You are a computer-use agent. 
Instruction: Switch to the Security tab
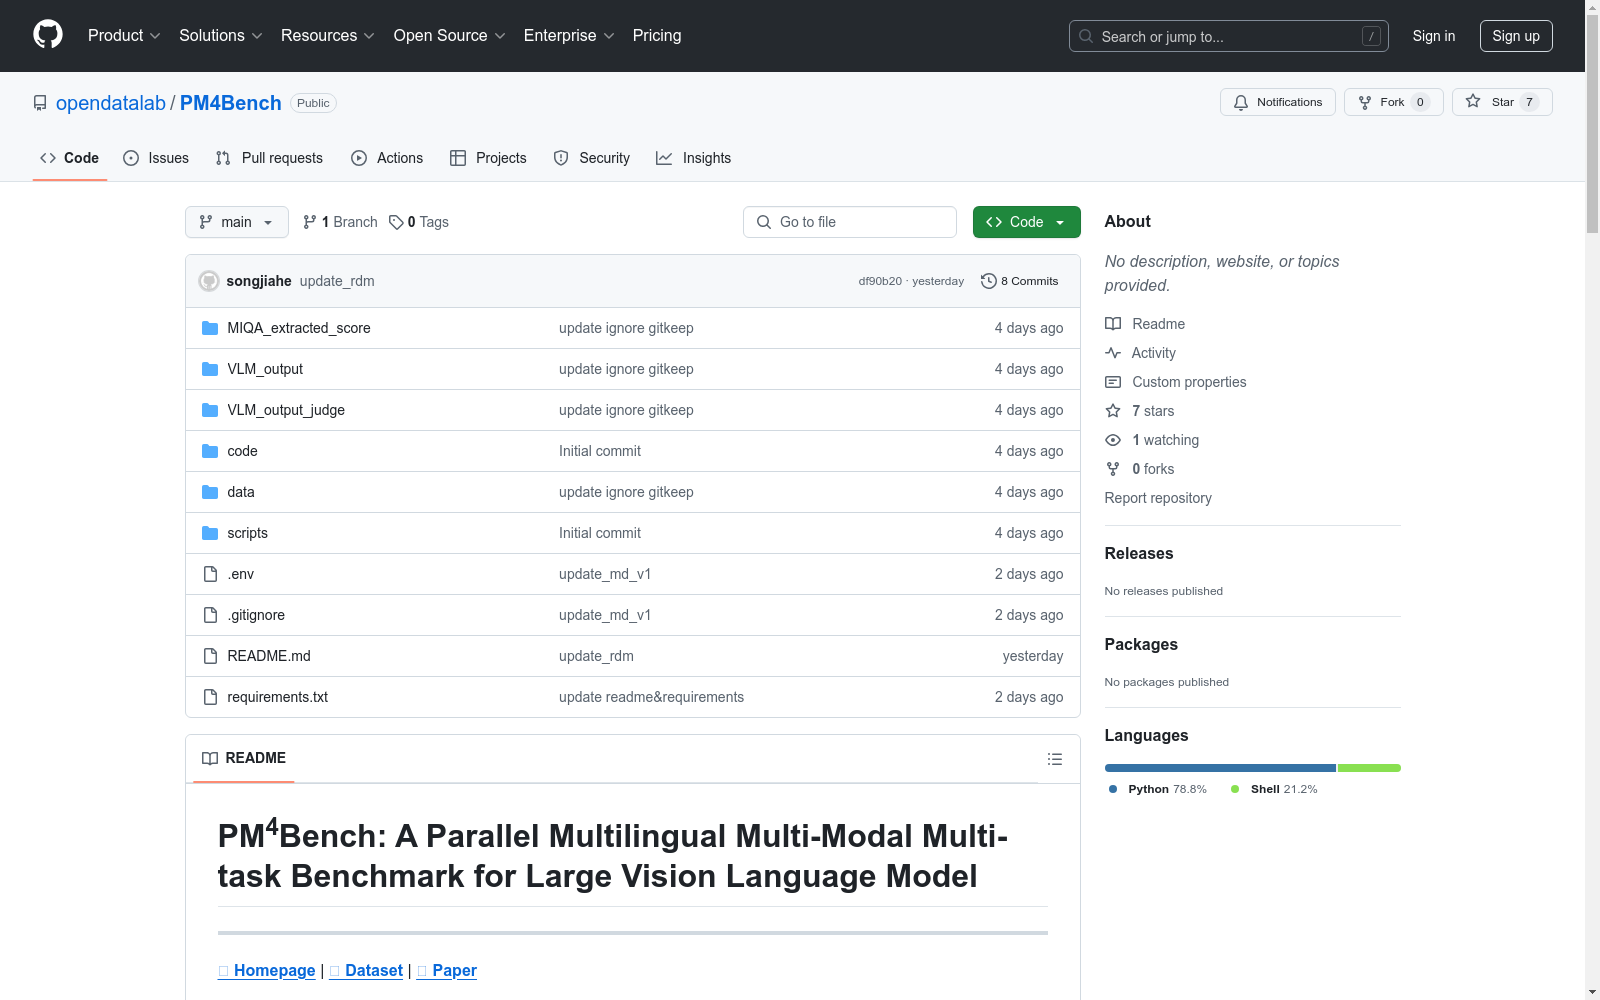(x=592, y=158)
